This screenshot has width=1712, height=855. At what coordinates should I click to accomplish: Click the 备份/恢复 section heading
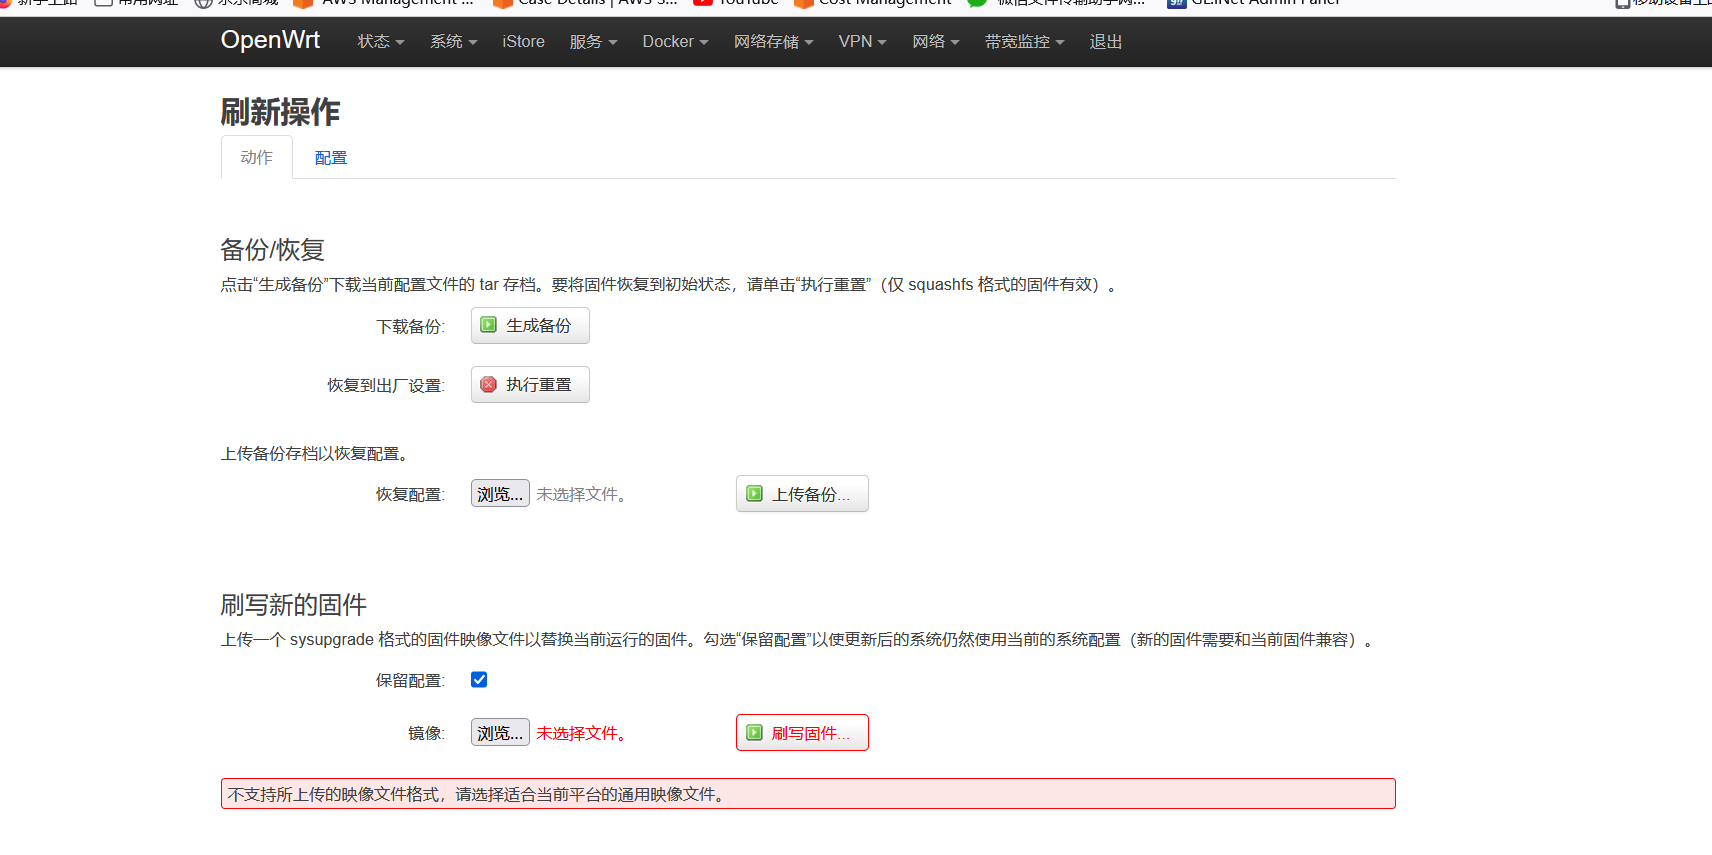click(273, 249)
